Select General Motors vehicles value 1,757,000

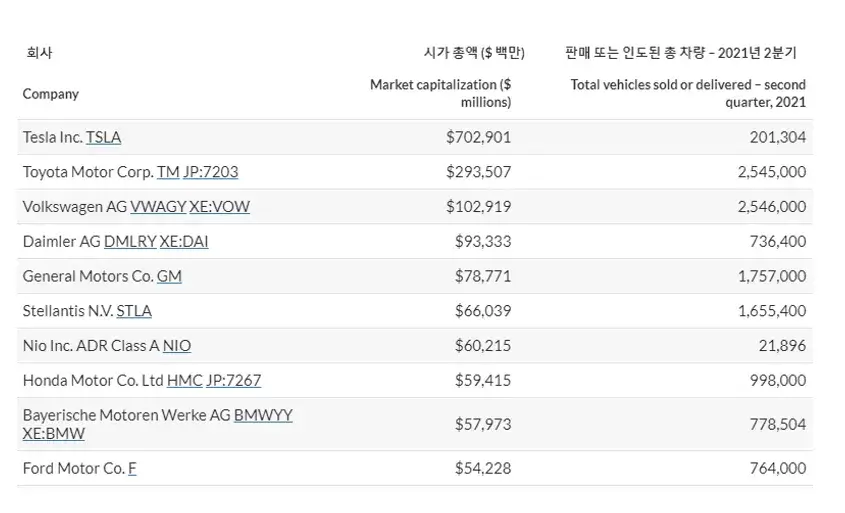[772, 276]
